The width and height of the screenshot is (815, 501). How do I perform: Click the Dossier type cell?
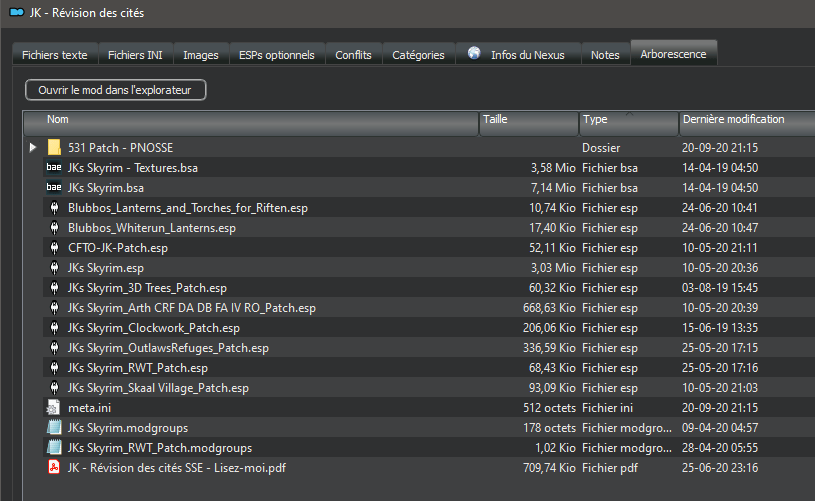(601, 148)
